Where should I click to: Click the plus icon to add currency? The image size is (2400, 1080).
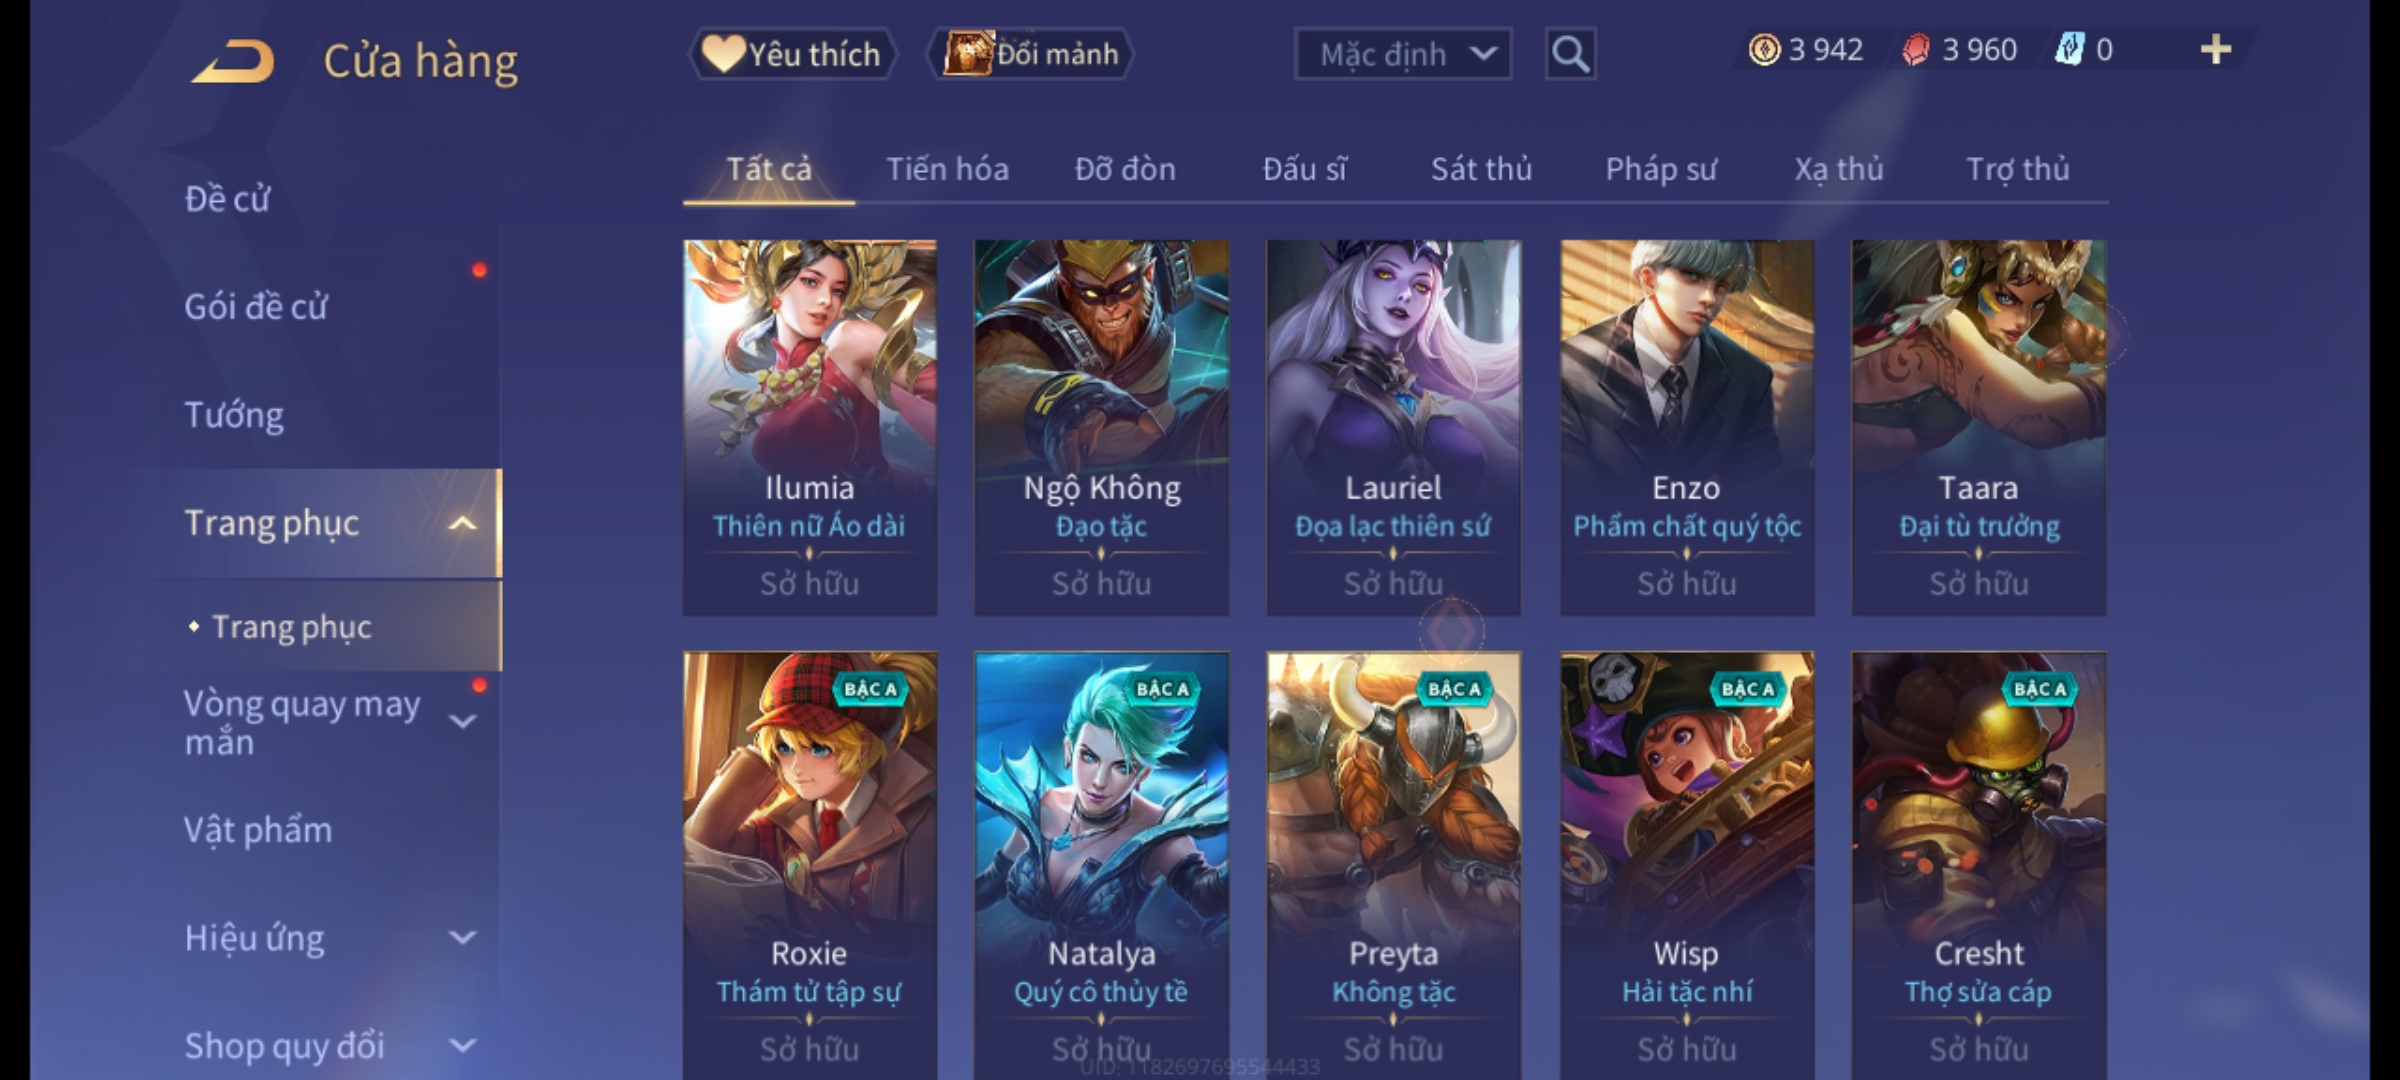click(x=2216, y=50)
